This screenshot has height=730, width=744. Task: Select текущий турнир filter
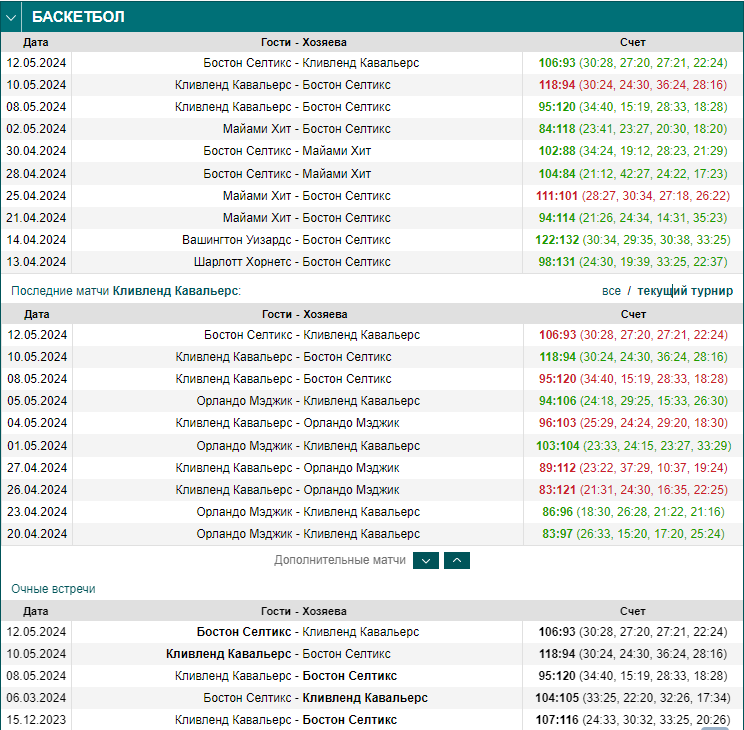685,290
